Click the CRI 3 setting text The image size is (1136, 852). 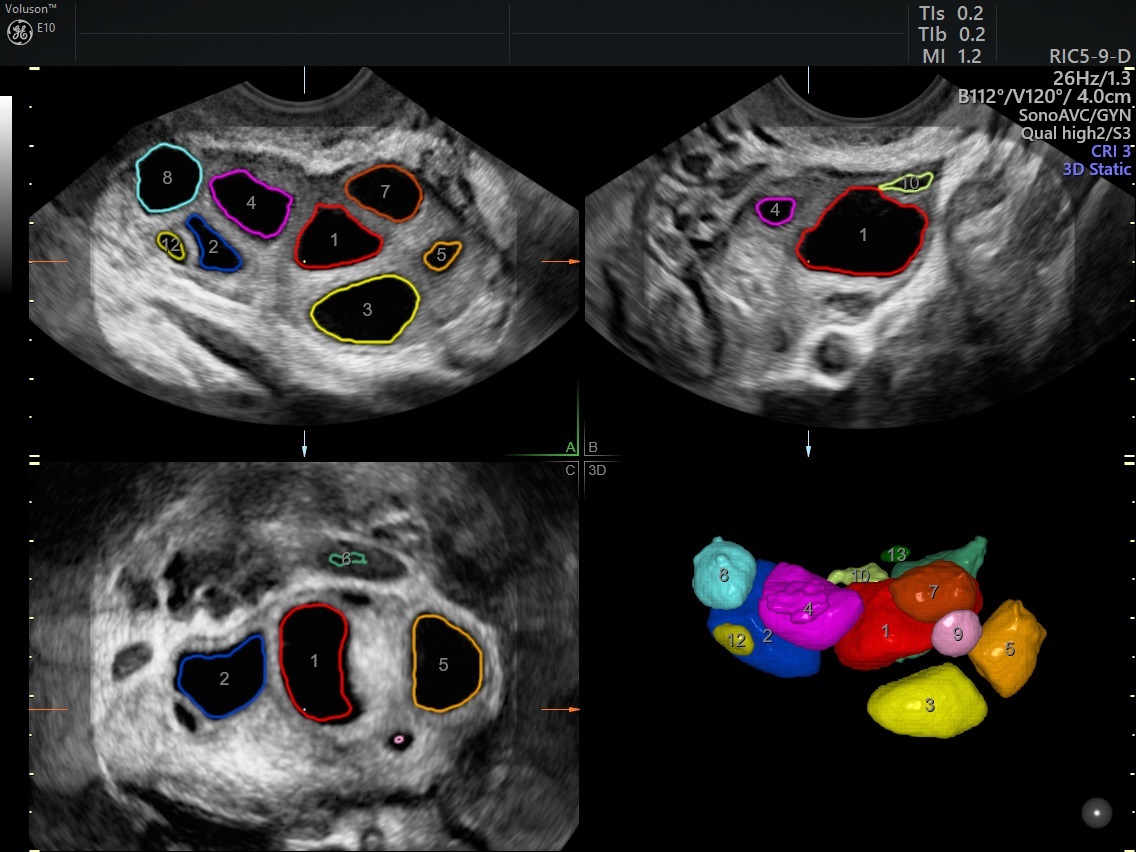point(1110,151)
